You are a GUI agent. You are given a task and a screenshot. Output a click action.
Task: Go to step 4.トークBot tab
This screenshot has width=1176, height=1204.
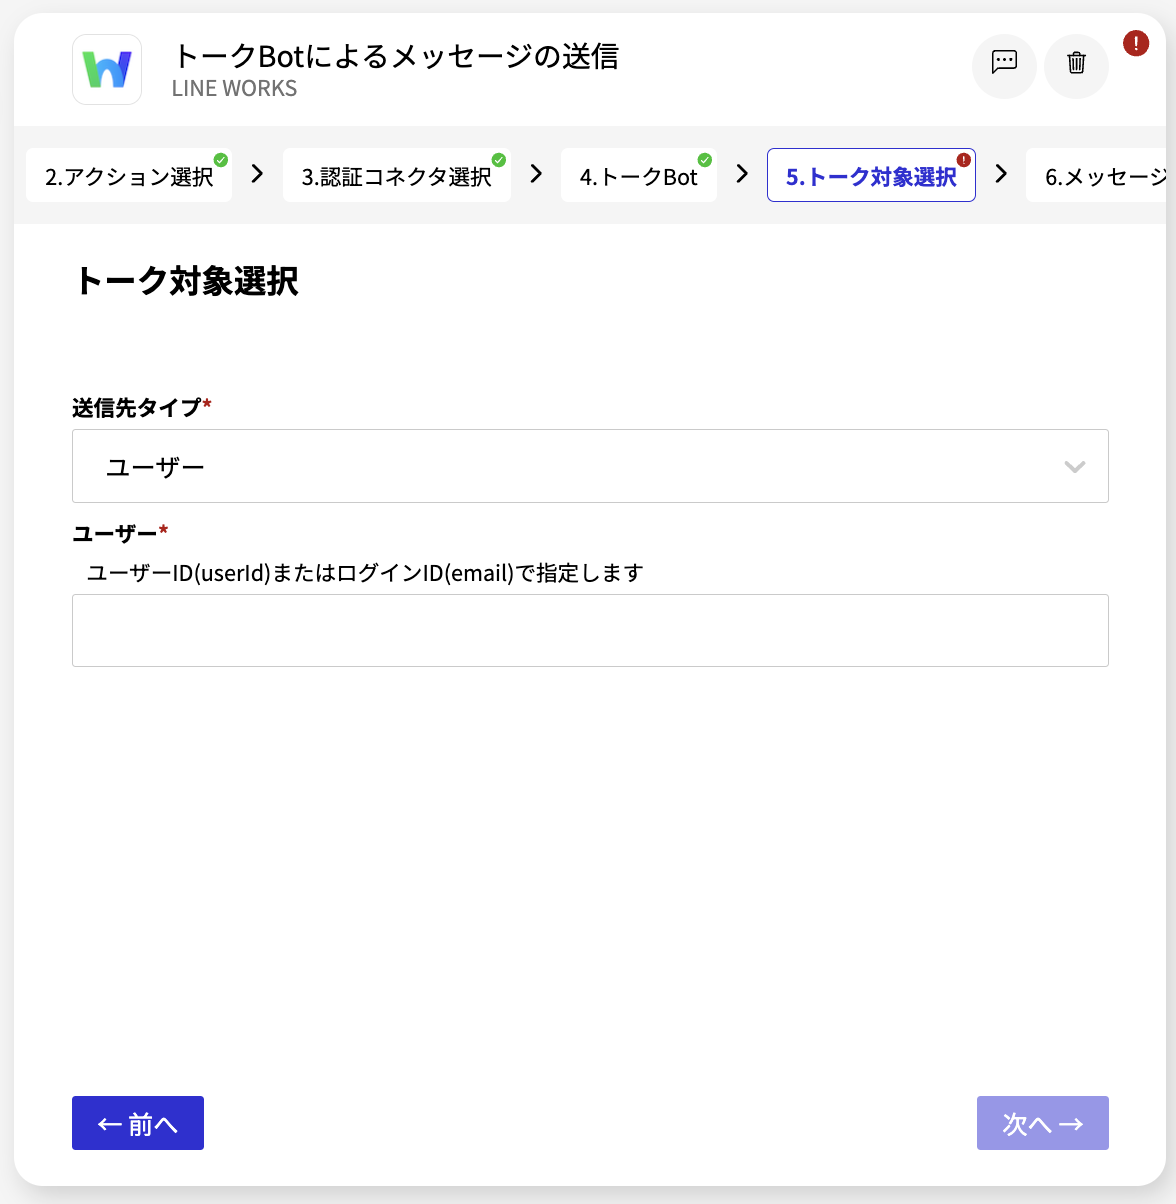tap(639, 176)
